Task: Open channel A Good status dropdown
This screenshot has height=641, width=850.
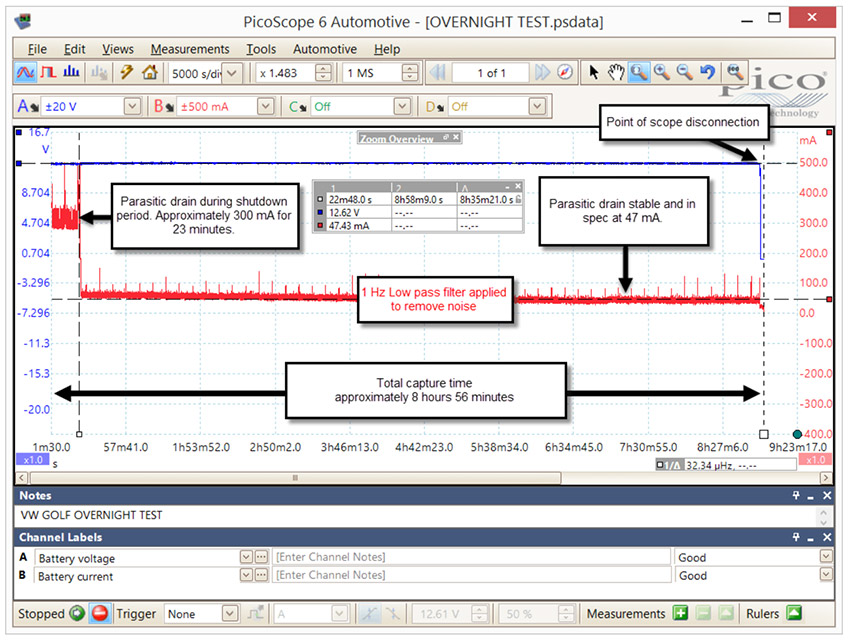Action: coord(826,557)
